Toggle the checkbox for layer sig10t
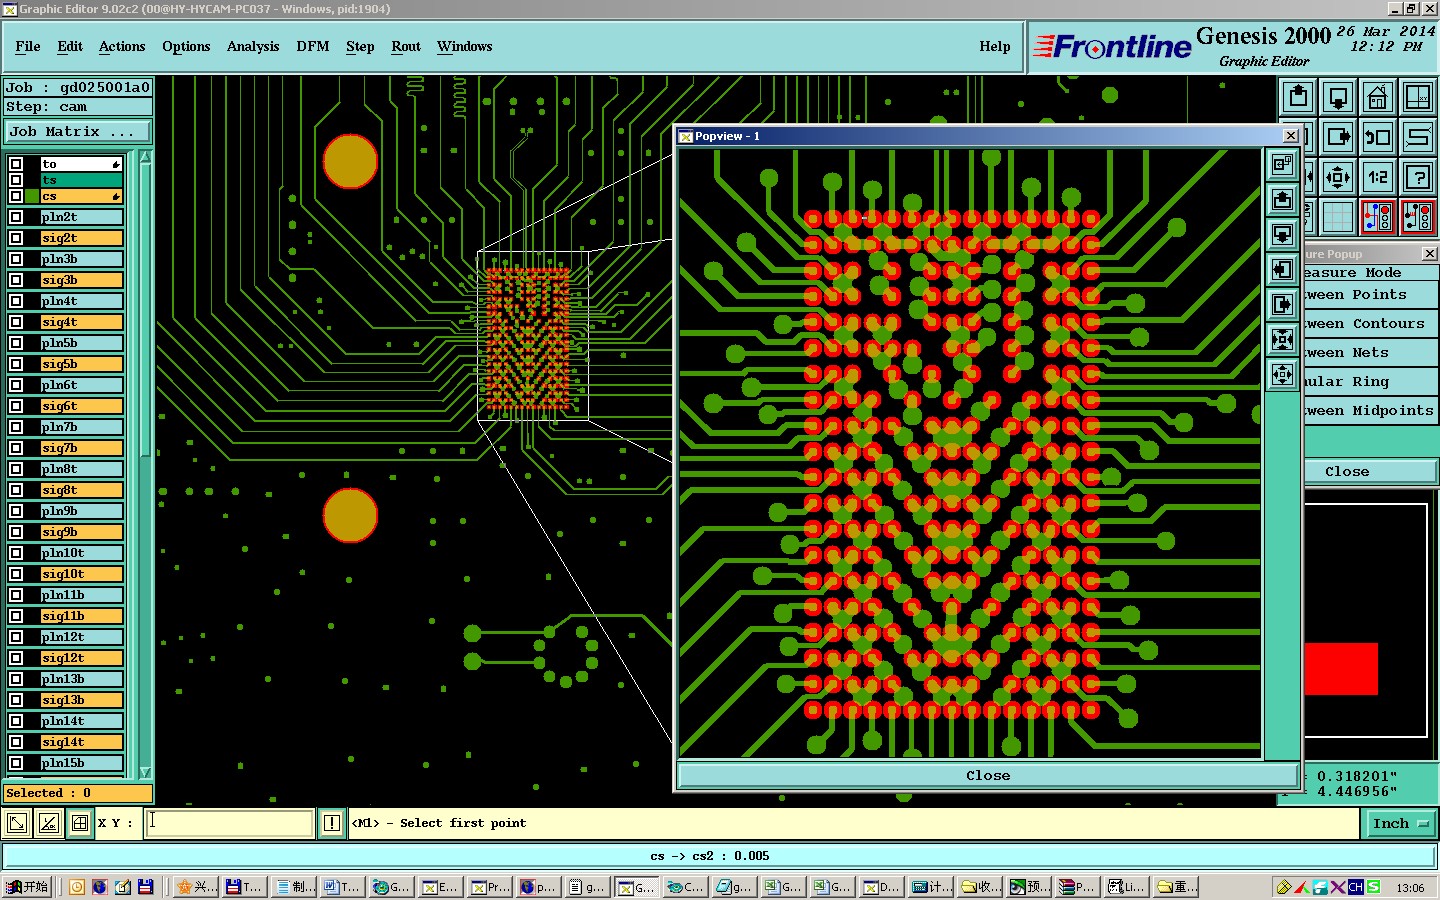1440x900 pixels. click(x=16, y=574)
